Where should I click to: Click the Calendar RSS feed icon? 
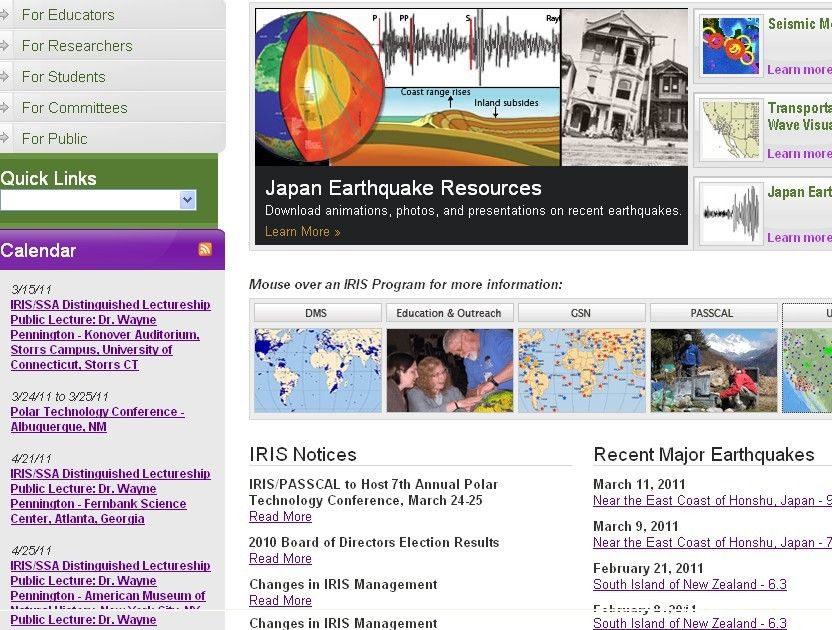click(205, 250)
